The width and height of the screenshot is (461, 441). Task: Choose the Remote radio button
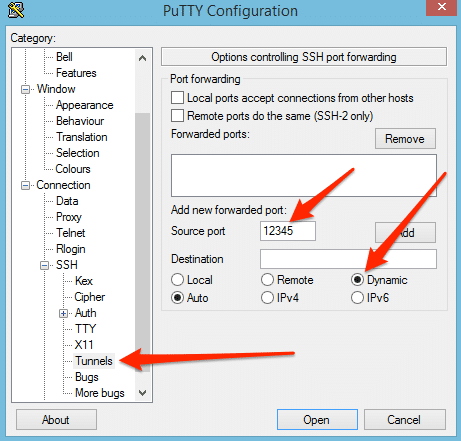tap(267, 280)
